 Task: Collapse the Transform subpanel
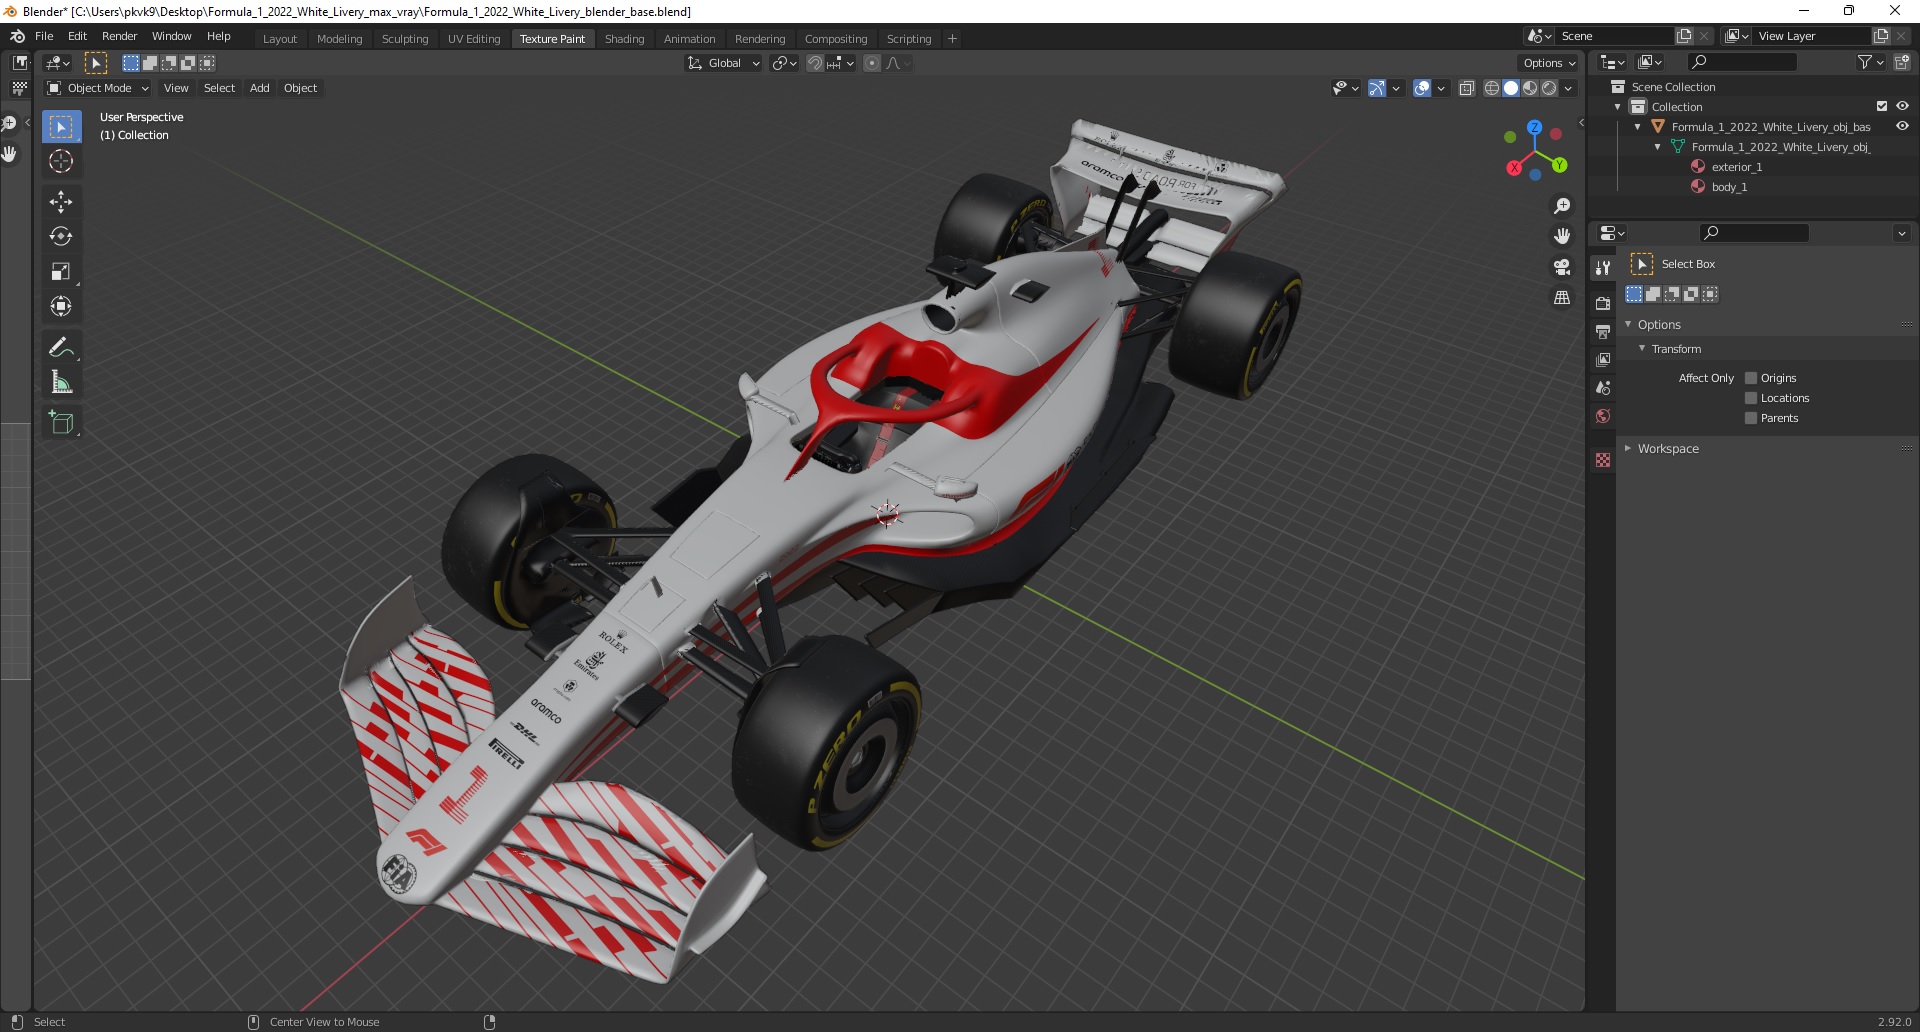pos(1641,348)
